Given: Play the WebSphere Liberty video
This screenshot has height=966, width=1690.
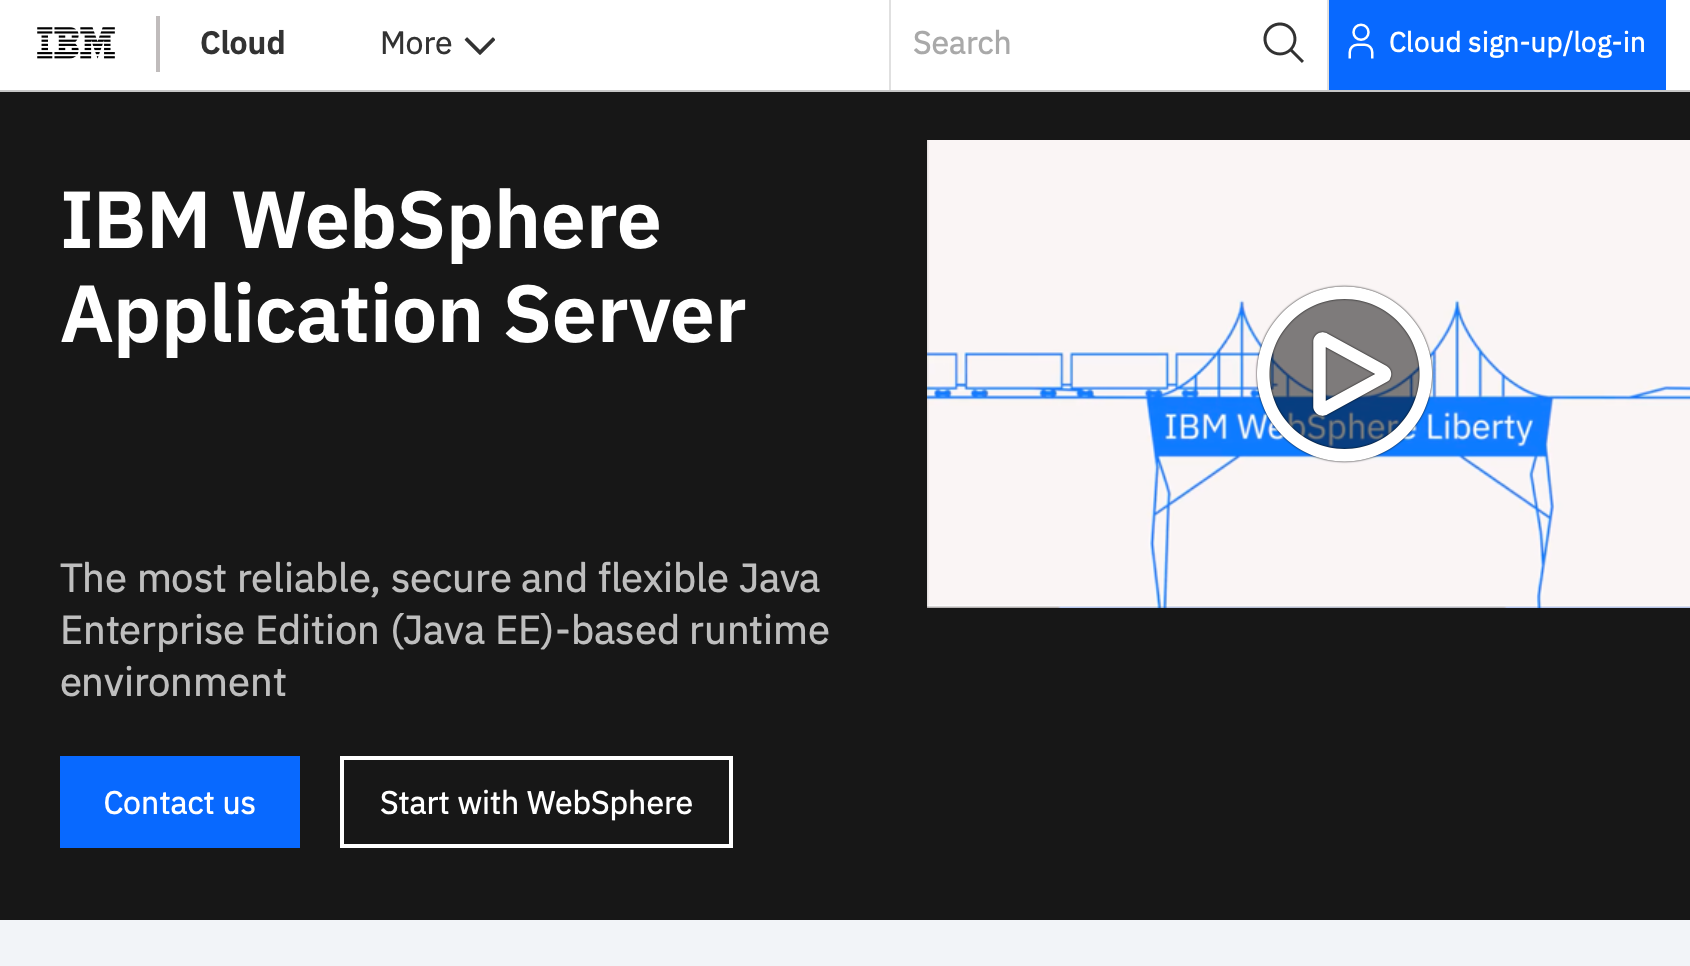Looking at the screenshot, I should pos(1344,374).
